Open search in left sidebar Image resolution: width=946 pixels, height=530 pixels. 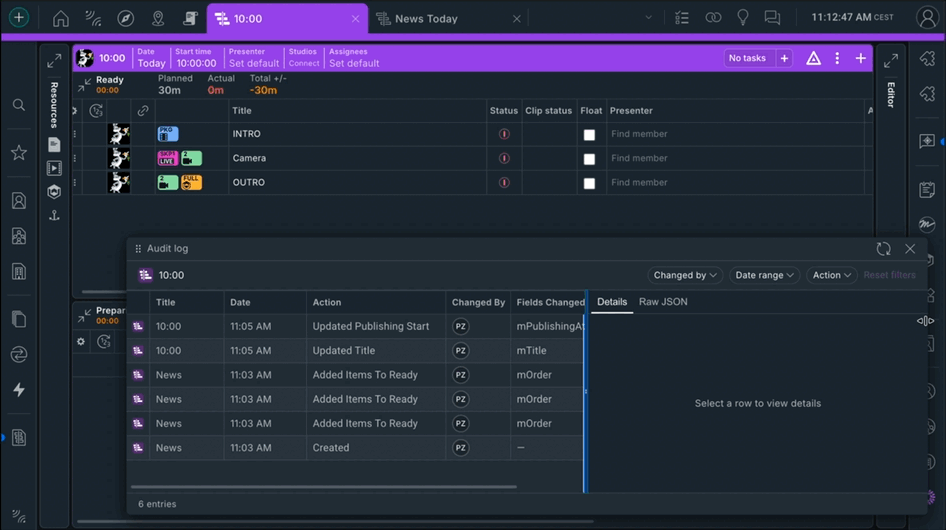(19, 105)
